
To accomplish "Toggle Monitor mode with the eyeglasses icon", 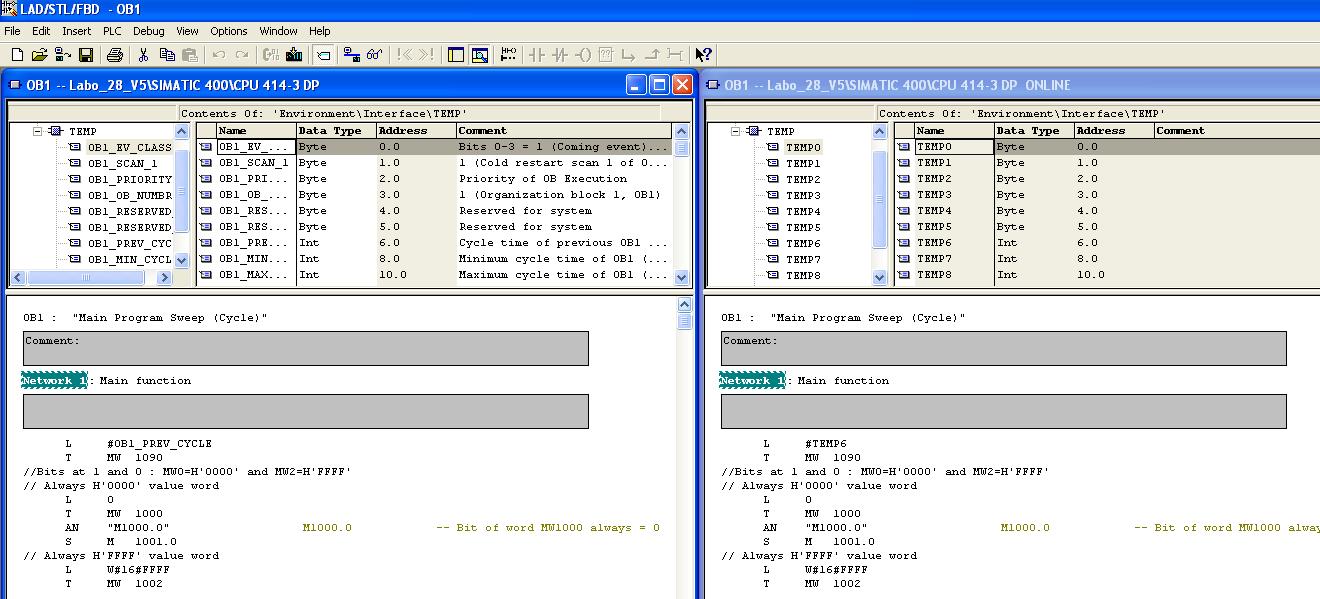I will pyautogui.click(x=375, y=55).
